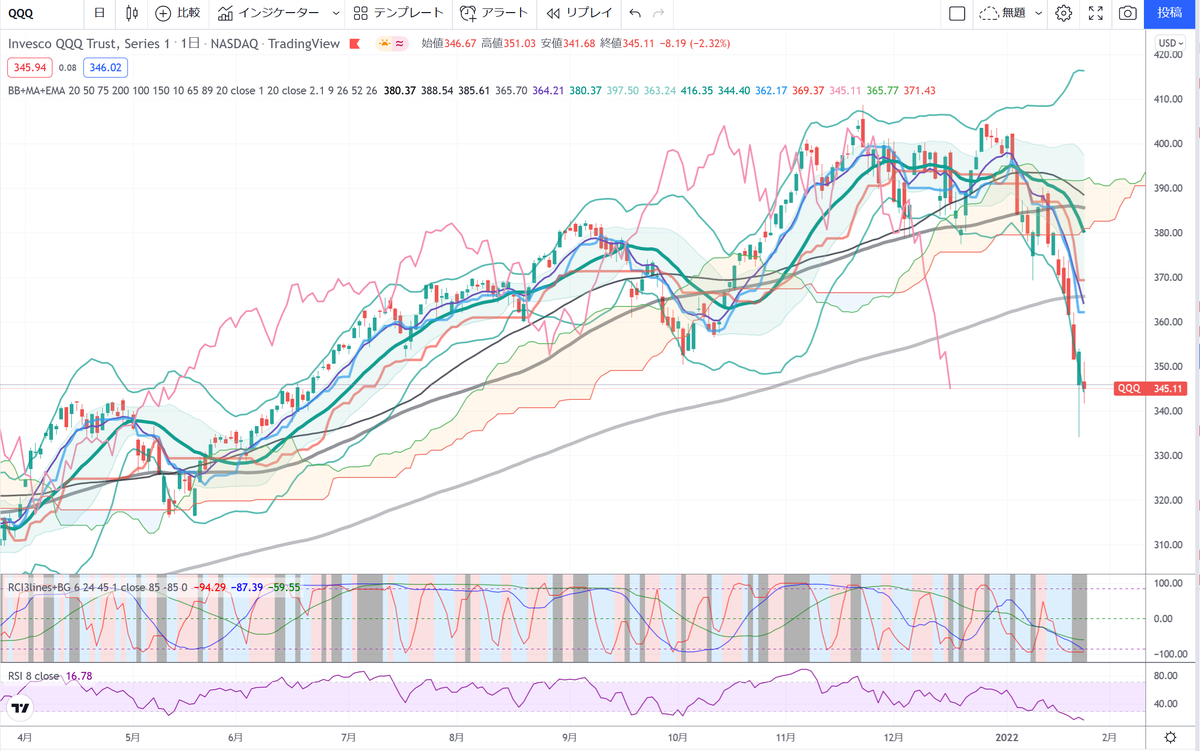The height and width of the screenshot is (751, 1200).
Task: Click the 7月 label on time axis
Action: (x=348, y=739)
